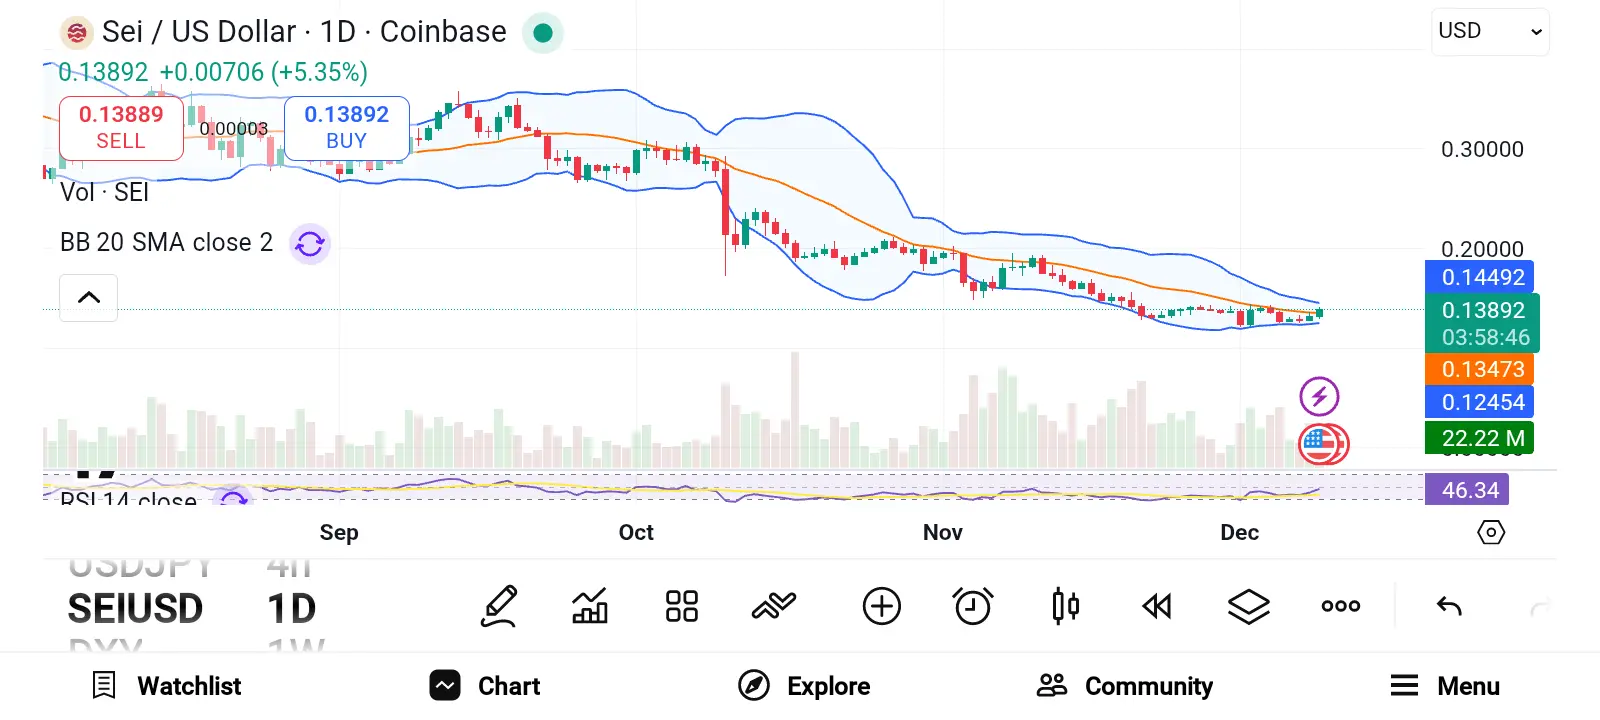
Task: Undo the last action with the arrow
Action: (x=1449, y=606)
